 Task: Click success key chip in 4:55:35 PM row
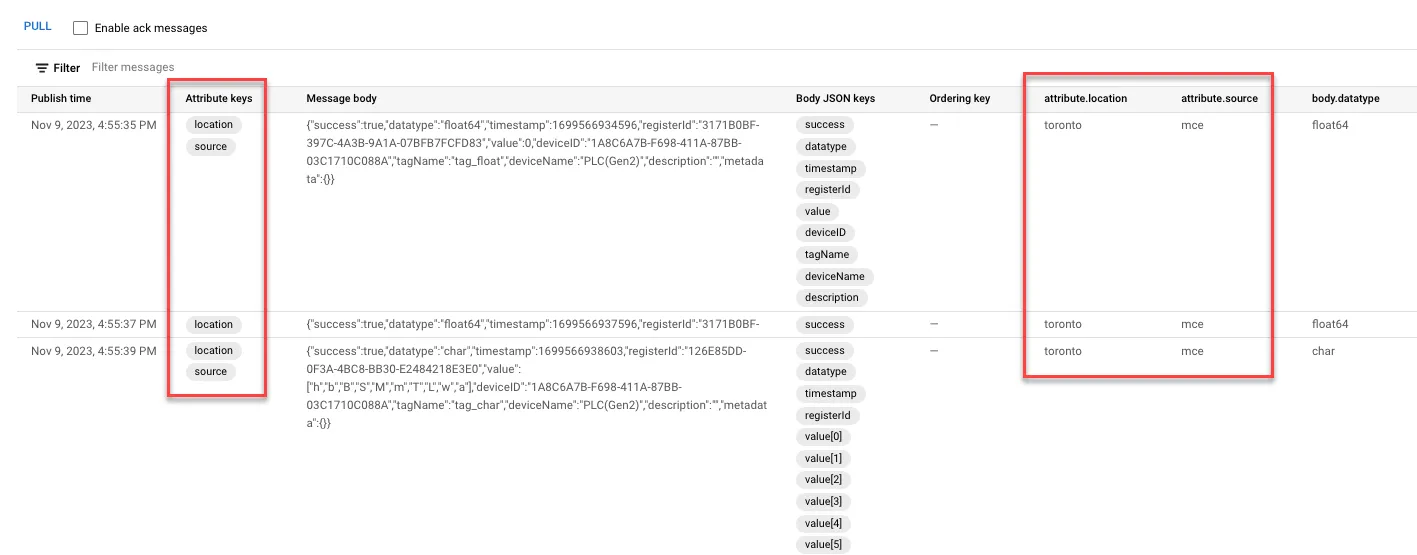pyautogui.click(x=825, y=125)
